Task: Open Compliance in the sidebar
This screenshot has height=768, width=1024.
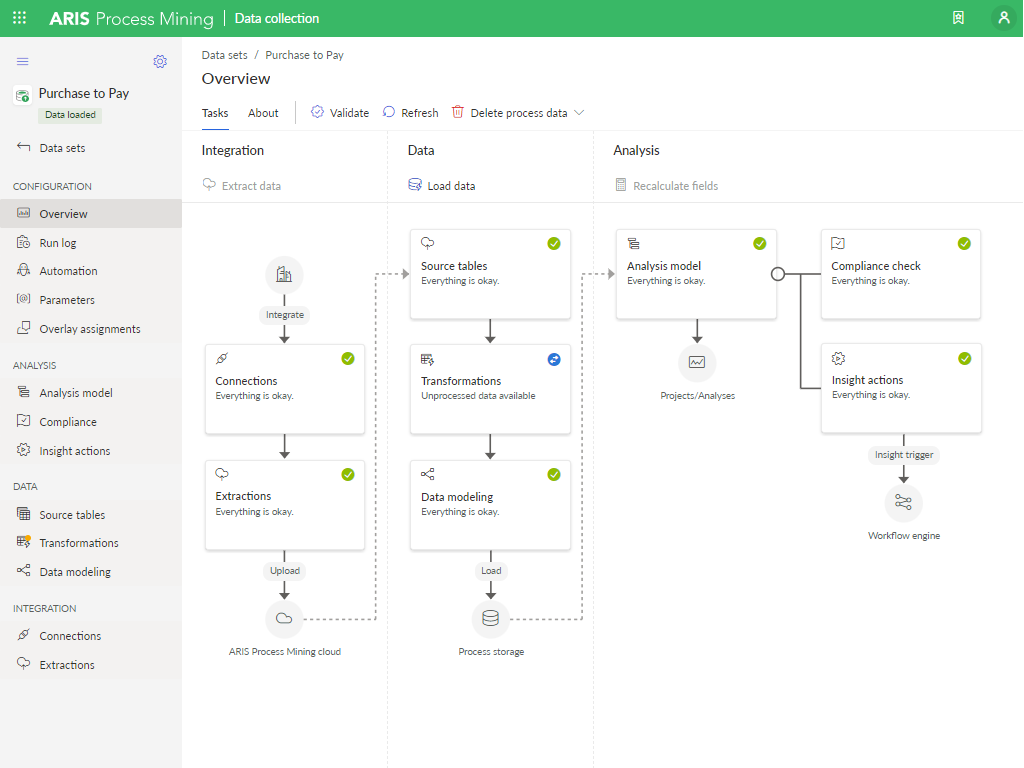Action: [91, 422]
